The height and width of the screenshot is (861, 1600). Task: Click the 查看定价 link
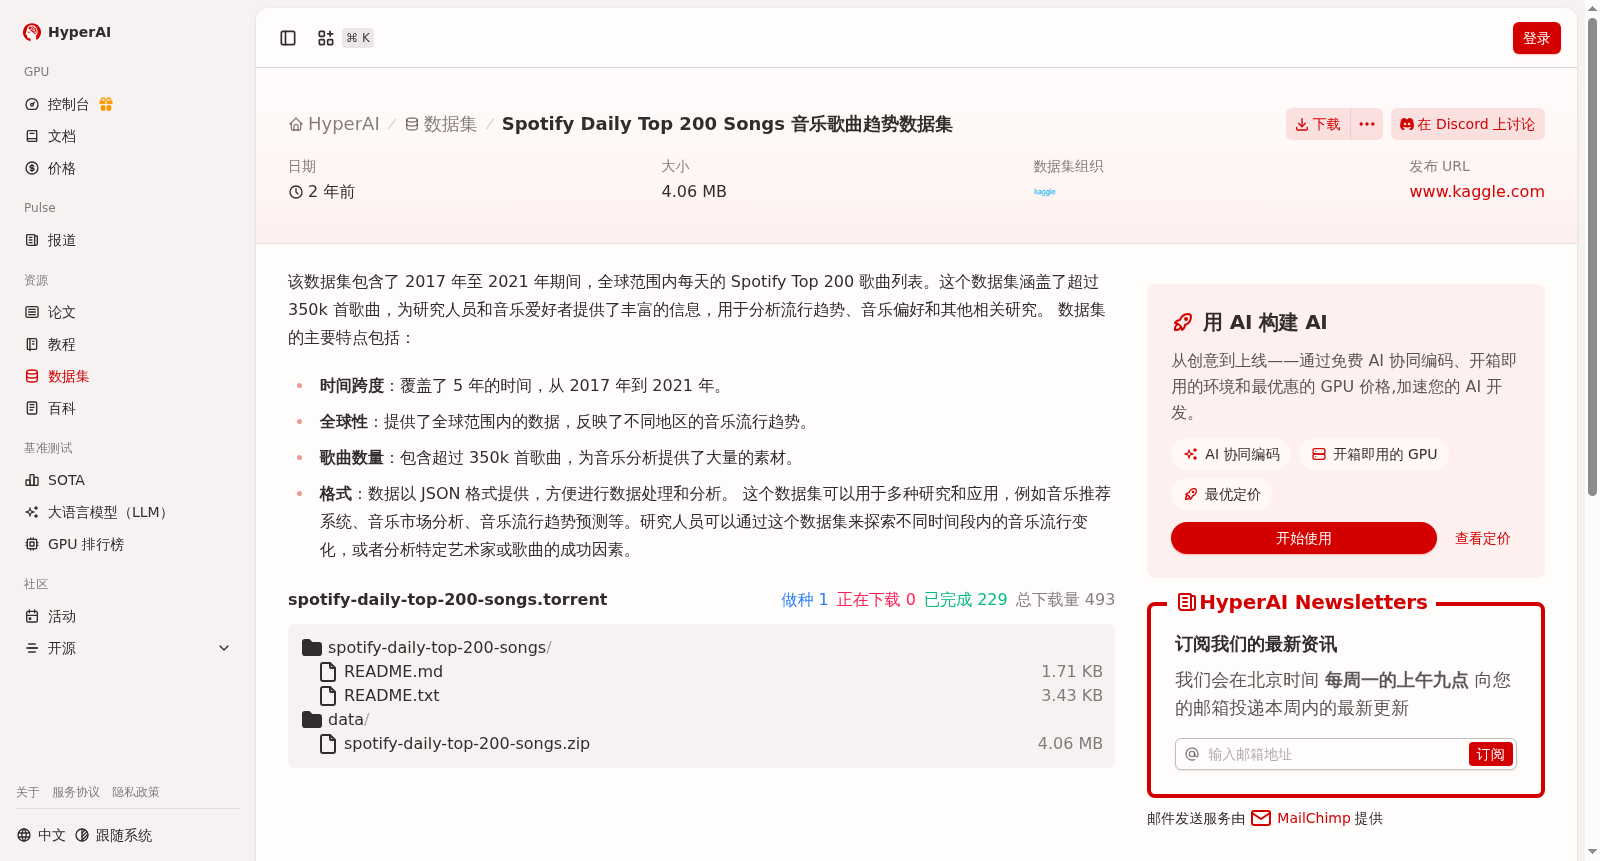pyautogui.click(x=1482, y=538)
